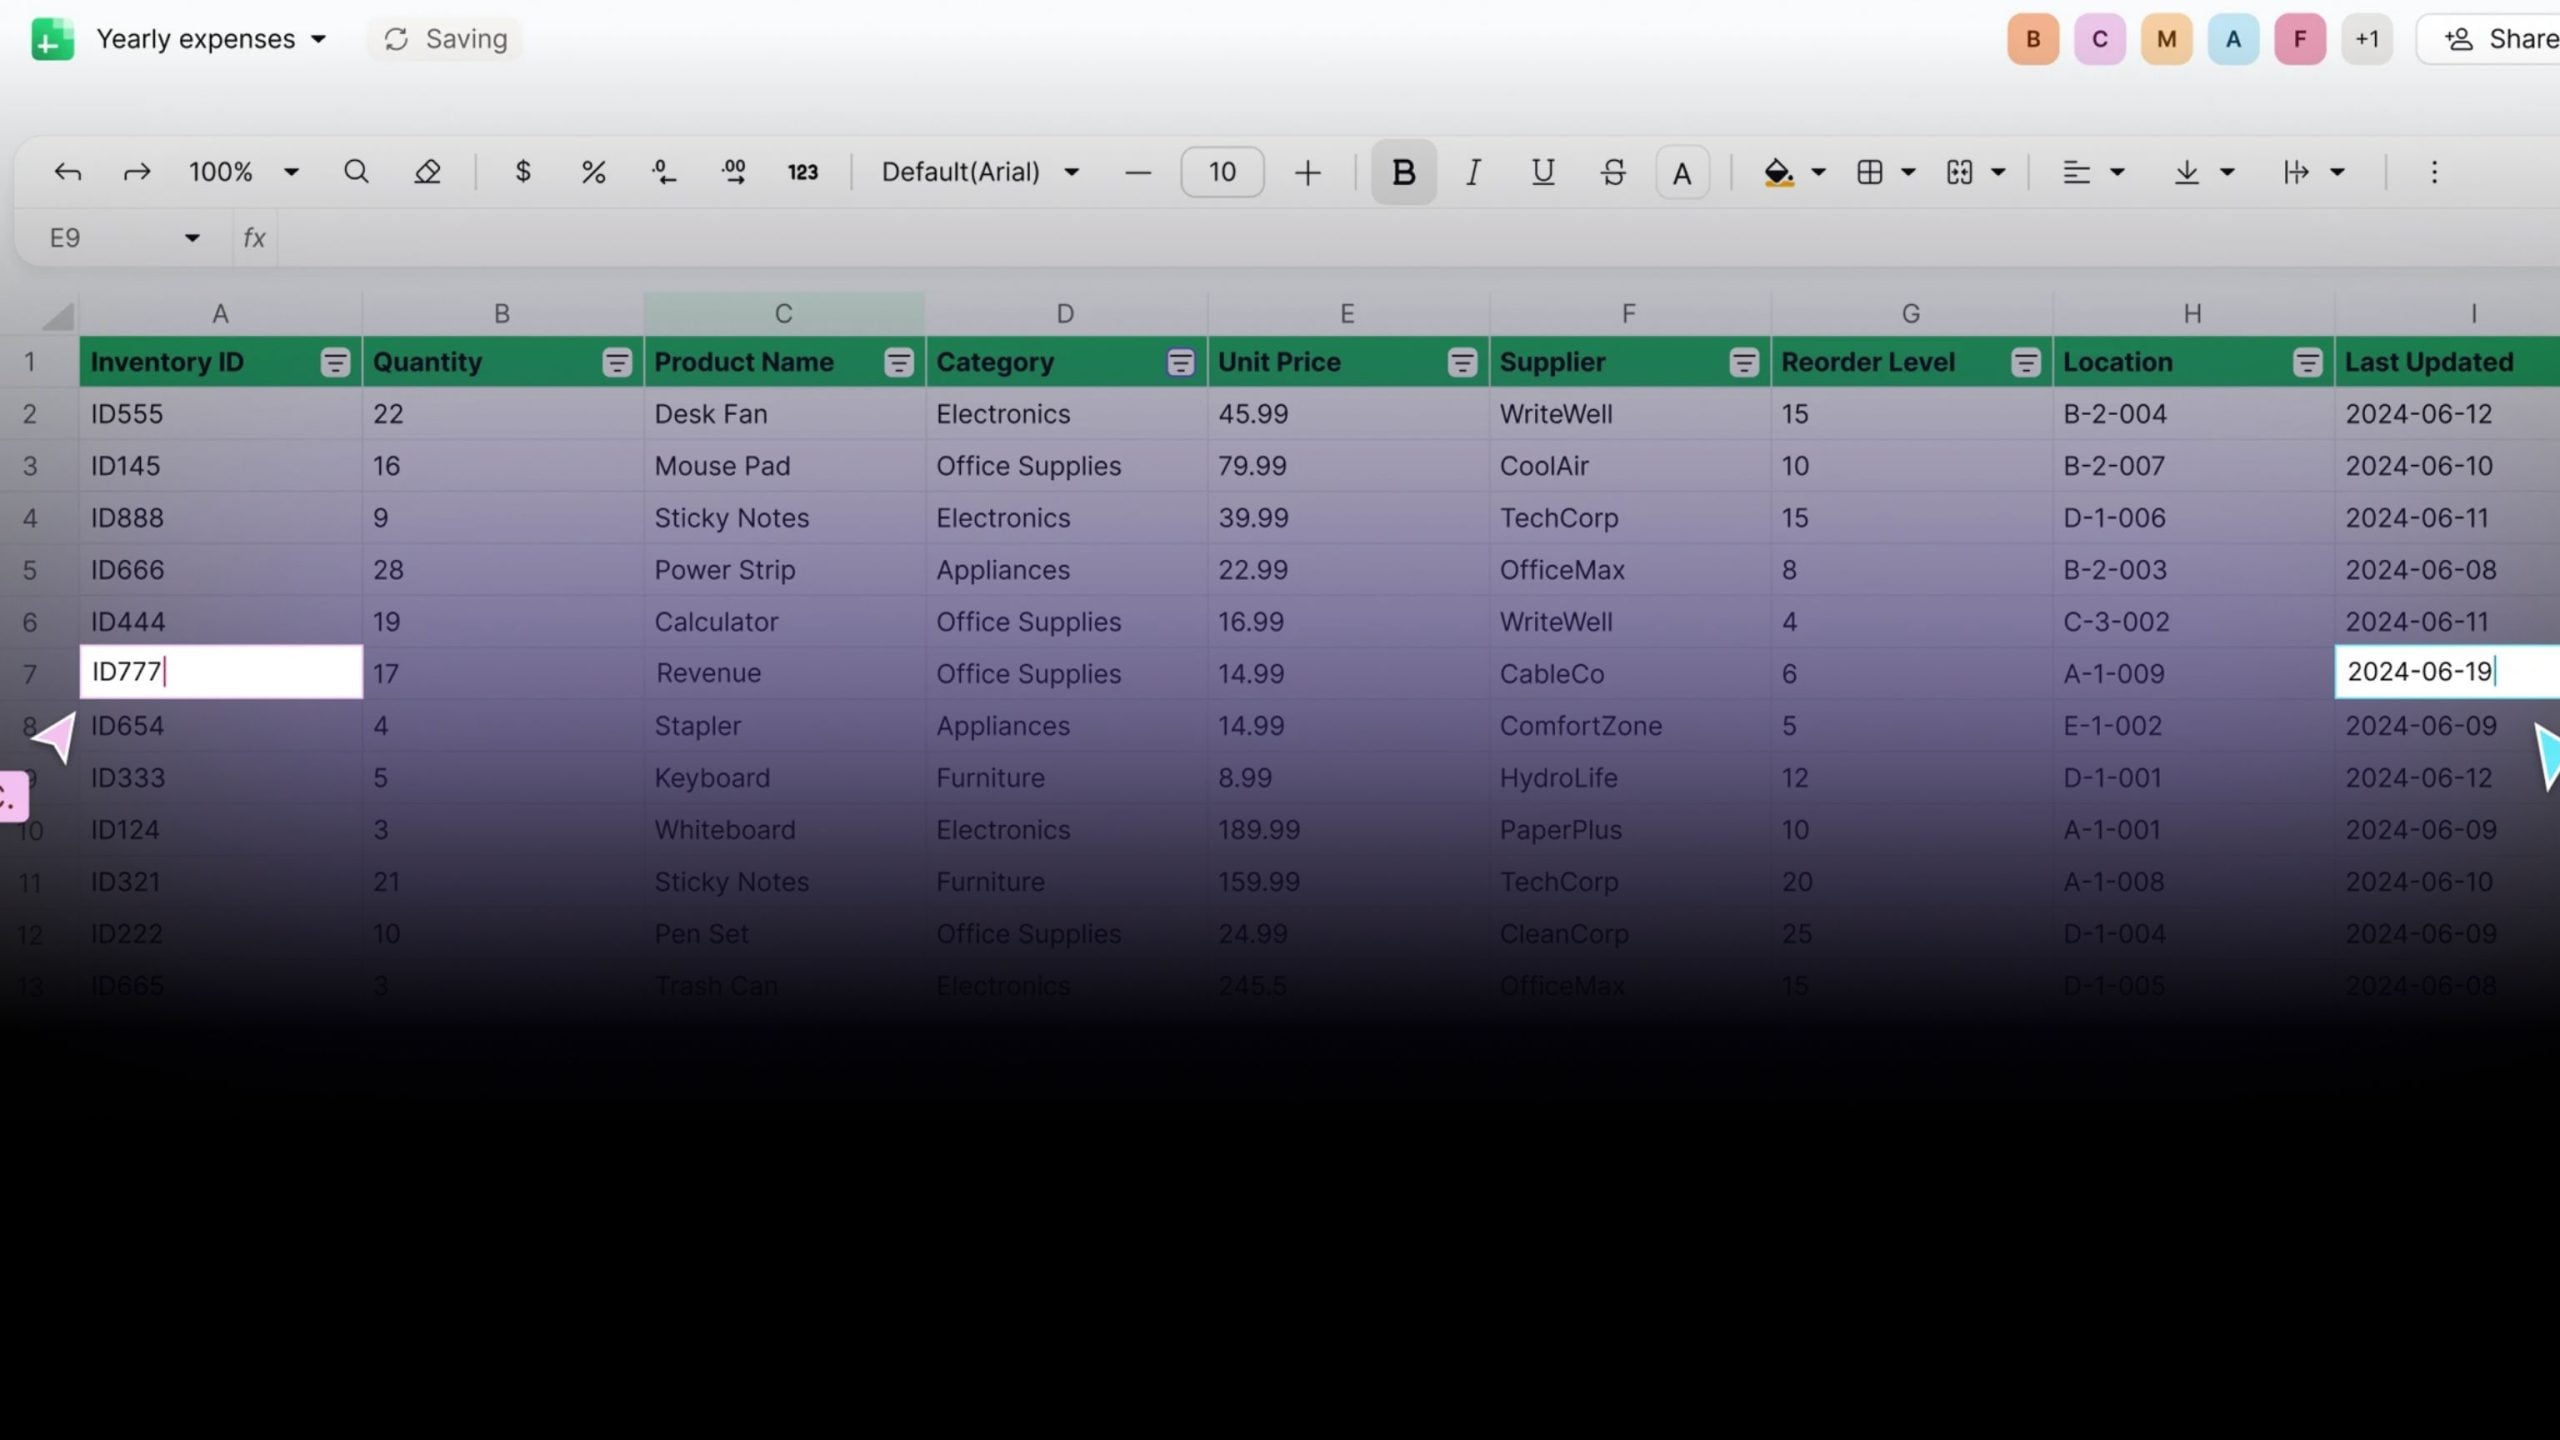Click the font size 10 field
Screen dimensions: 2560x1440
[1222, 172]
